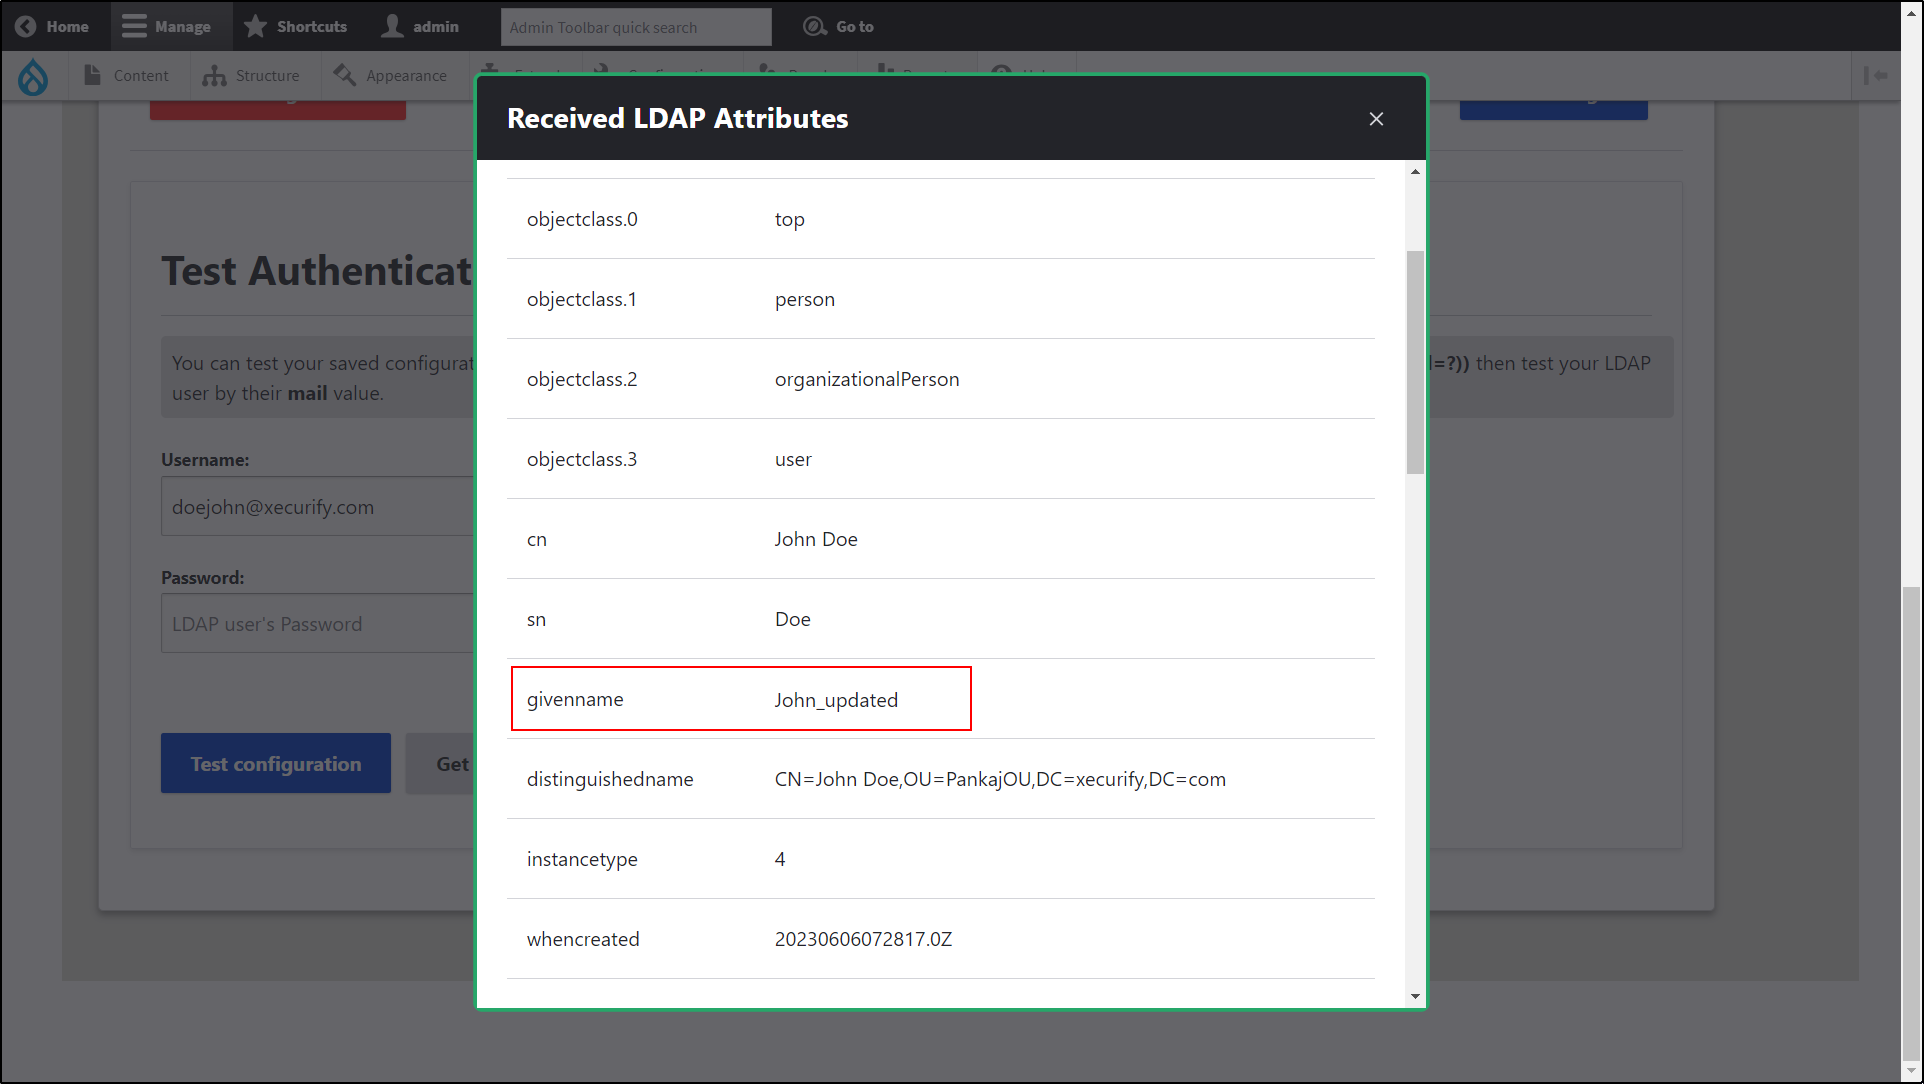Focus the Admin Toolbar quick search field

tap(636, 27)
